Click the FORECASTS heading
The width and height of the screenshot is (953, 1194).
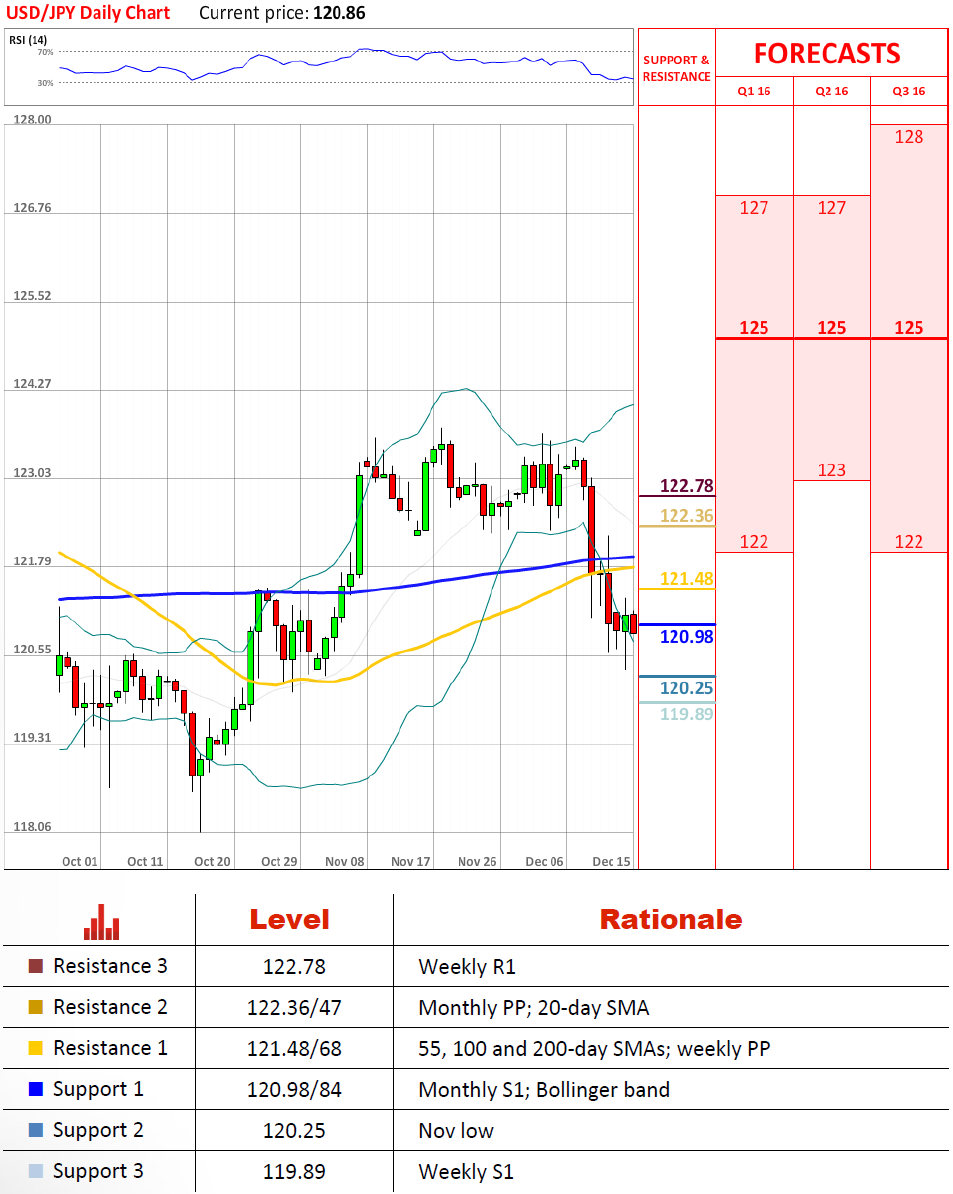[827, 53]
